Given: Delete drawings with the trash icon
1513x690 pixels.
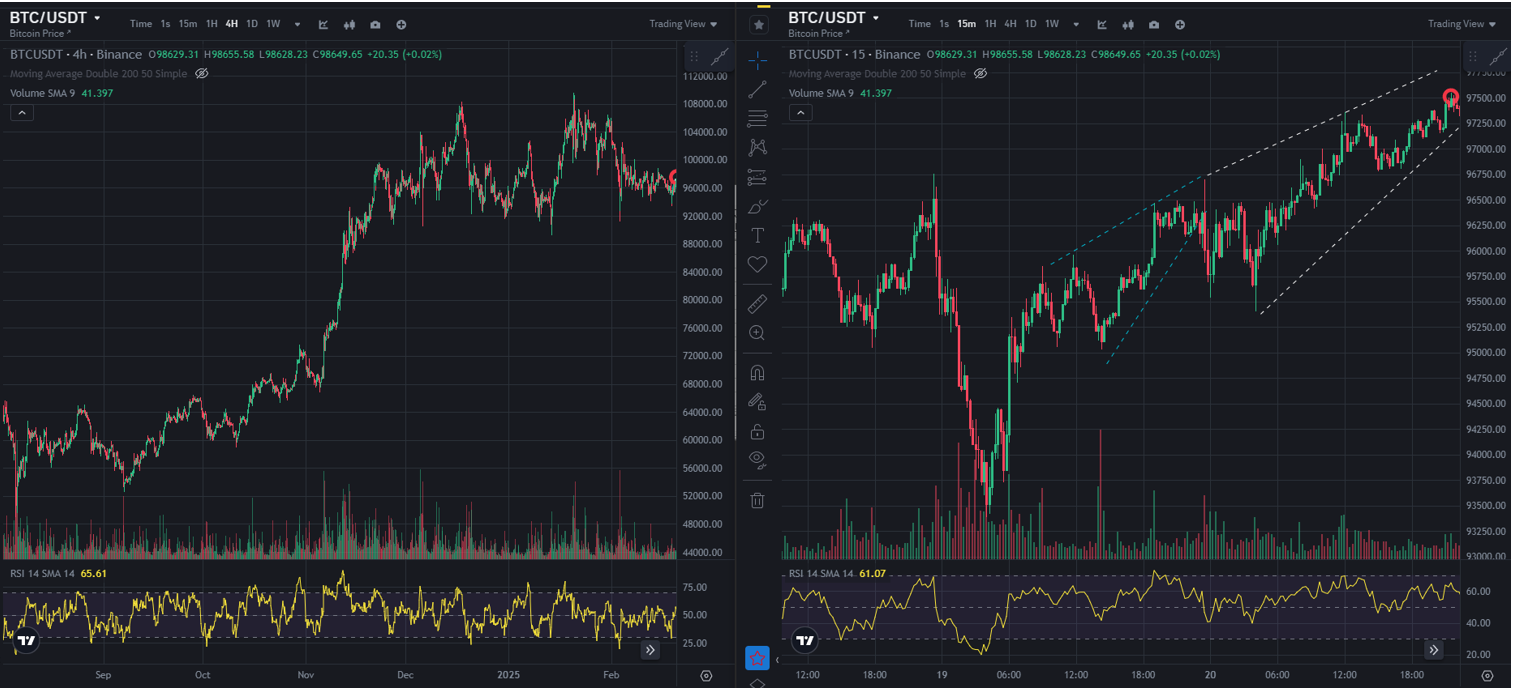Looking at the screenshot, I should [x=757, y=499].
